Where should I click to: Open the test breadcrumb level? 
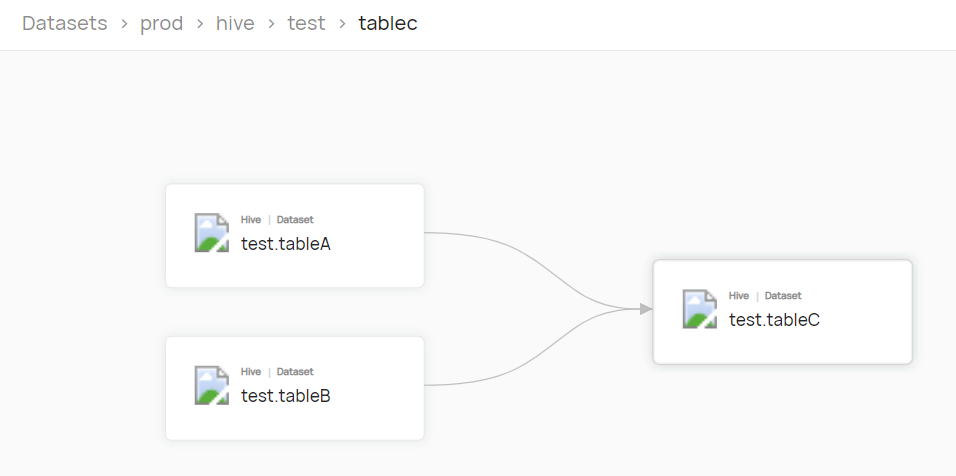[306, 23]
